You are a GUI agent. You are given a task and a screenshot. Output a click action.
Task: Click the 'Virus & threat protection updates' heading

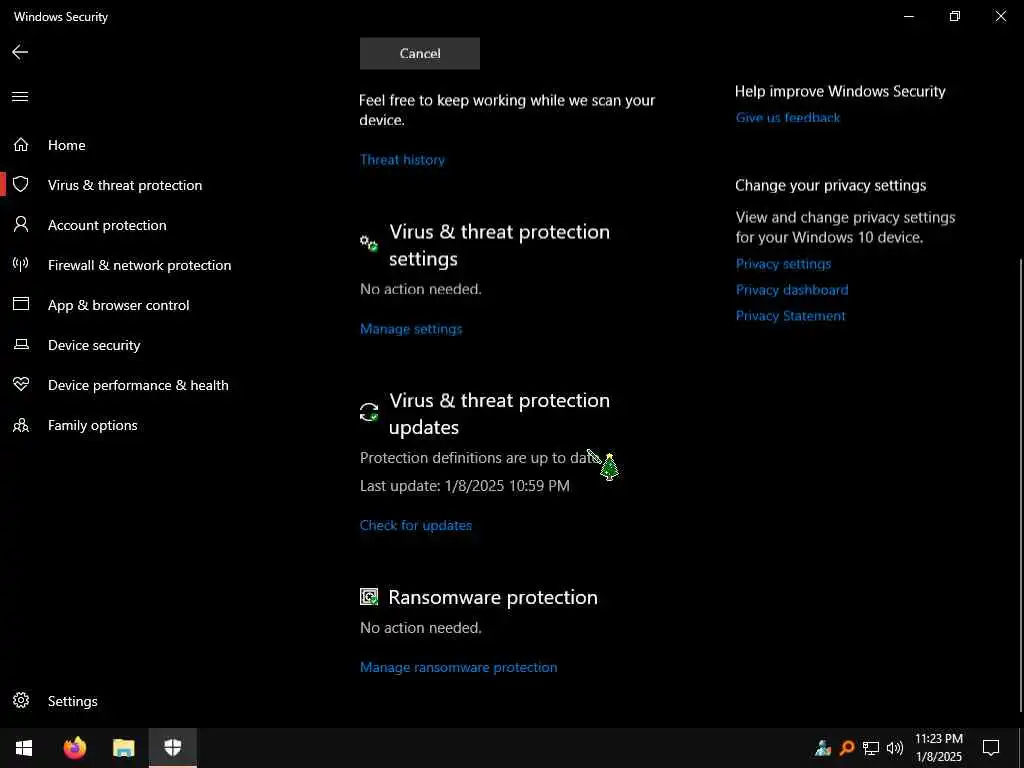click(x=500, y=413)
